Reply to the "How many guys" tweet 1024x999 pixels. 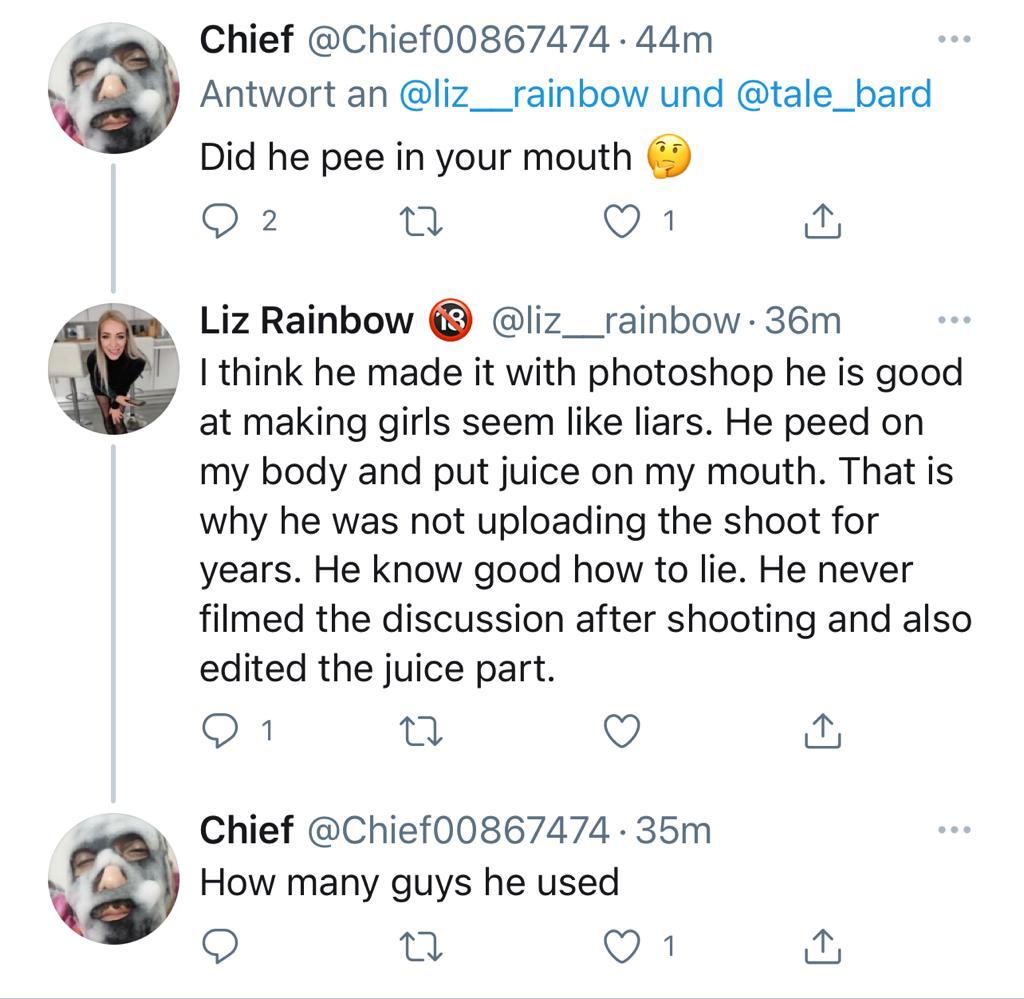(218, 945)
